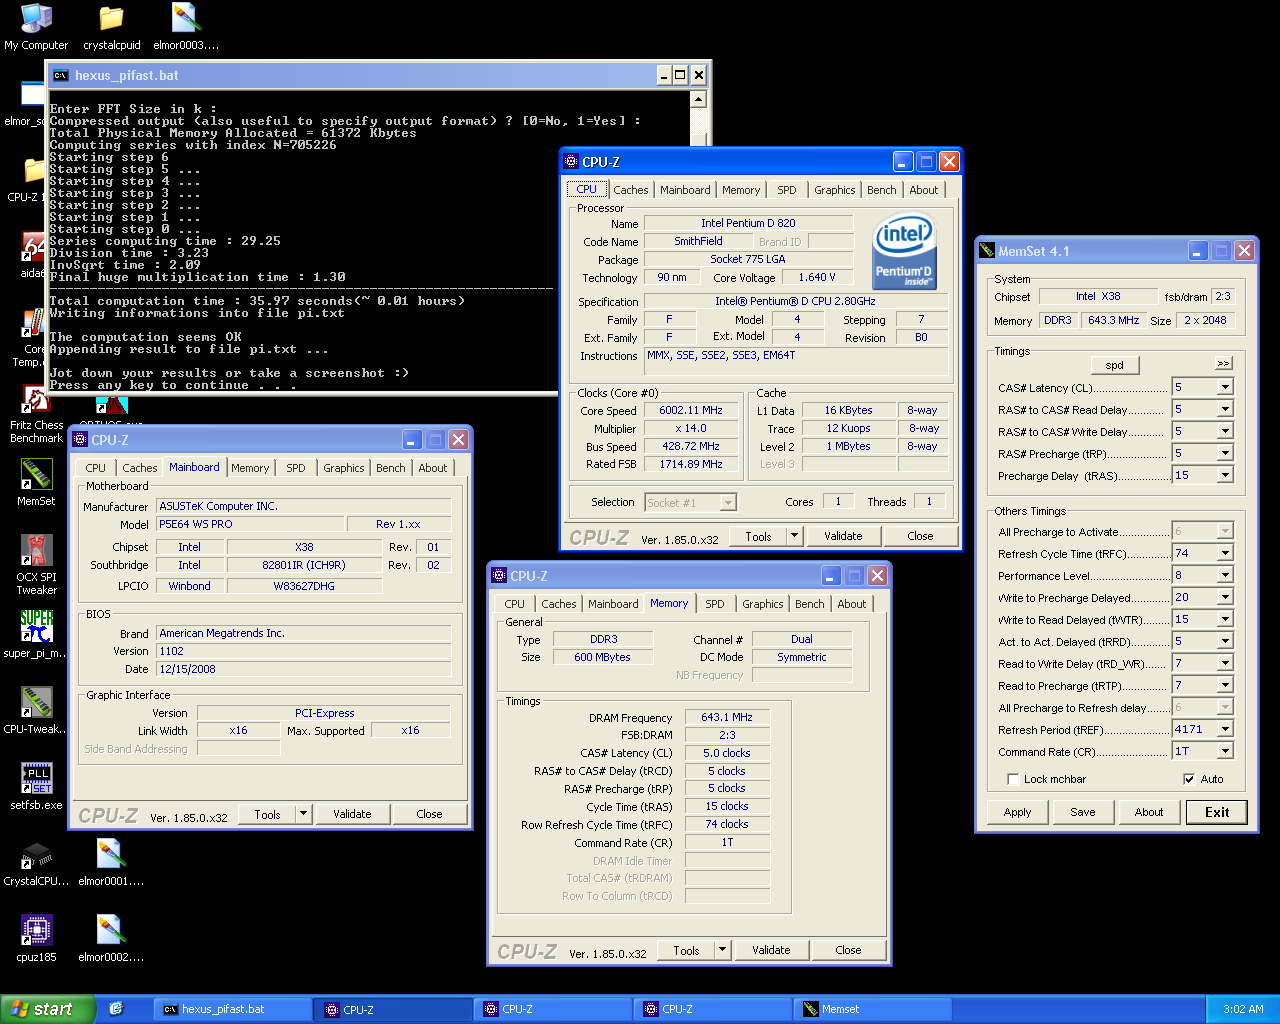Screen dimensions: 1280x1024
Task: Open the Command Rate (CR) dropdown in MemSet
Action: [x=1225, y=751]
